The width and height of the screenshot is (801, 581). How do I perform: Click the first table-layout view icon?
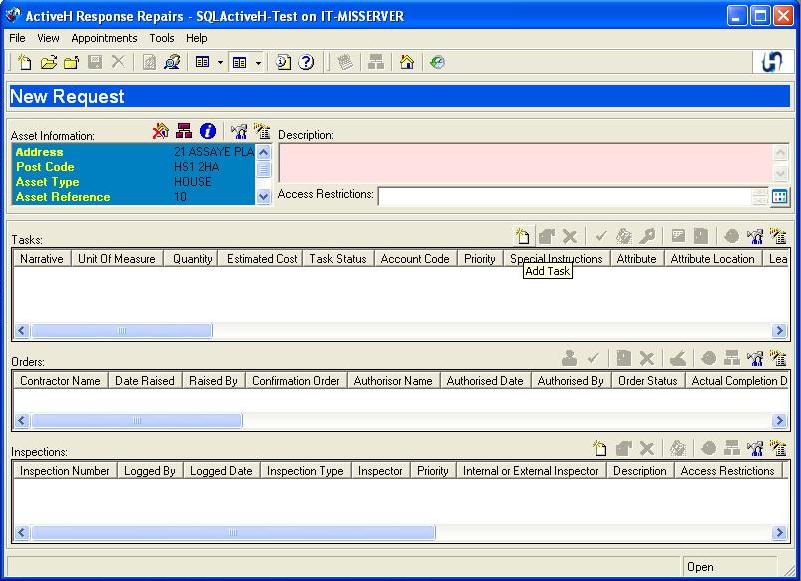[203, 62]
